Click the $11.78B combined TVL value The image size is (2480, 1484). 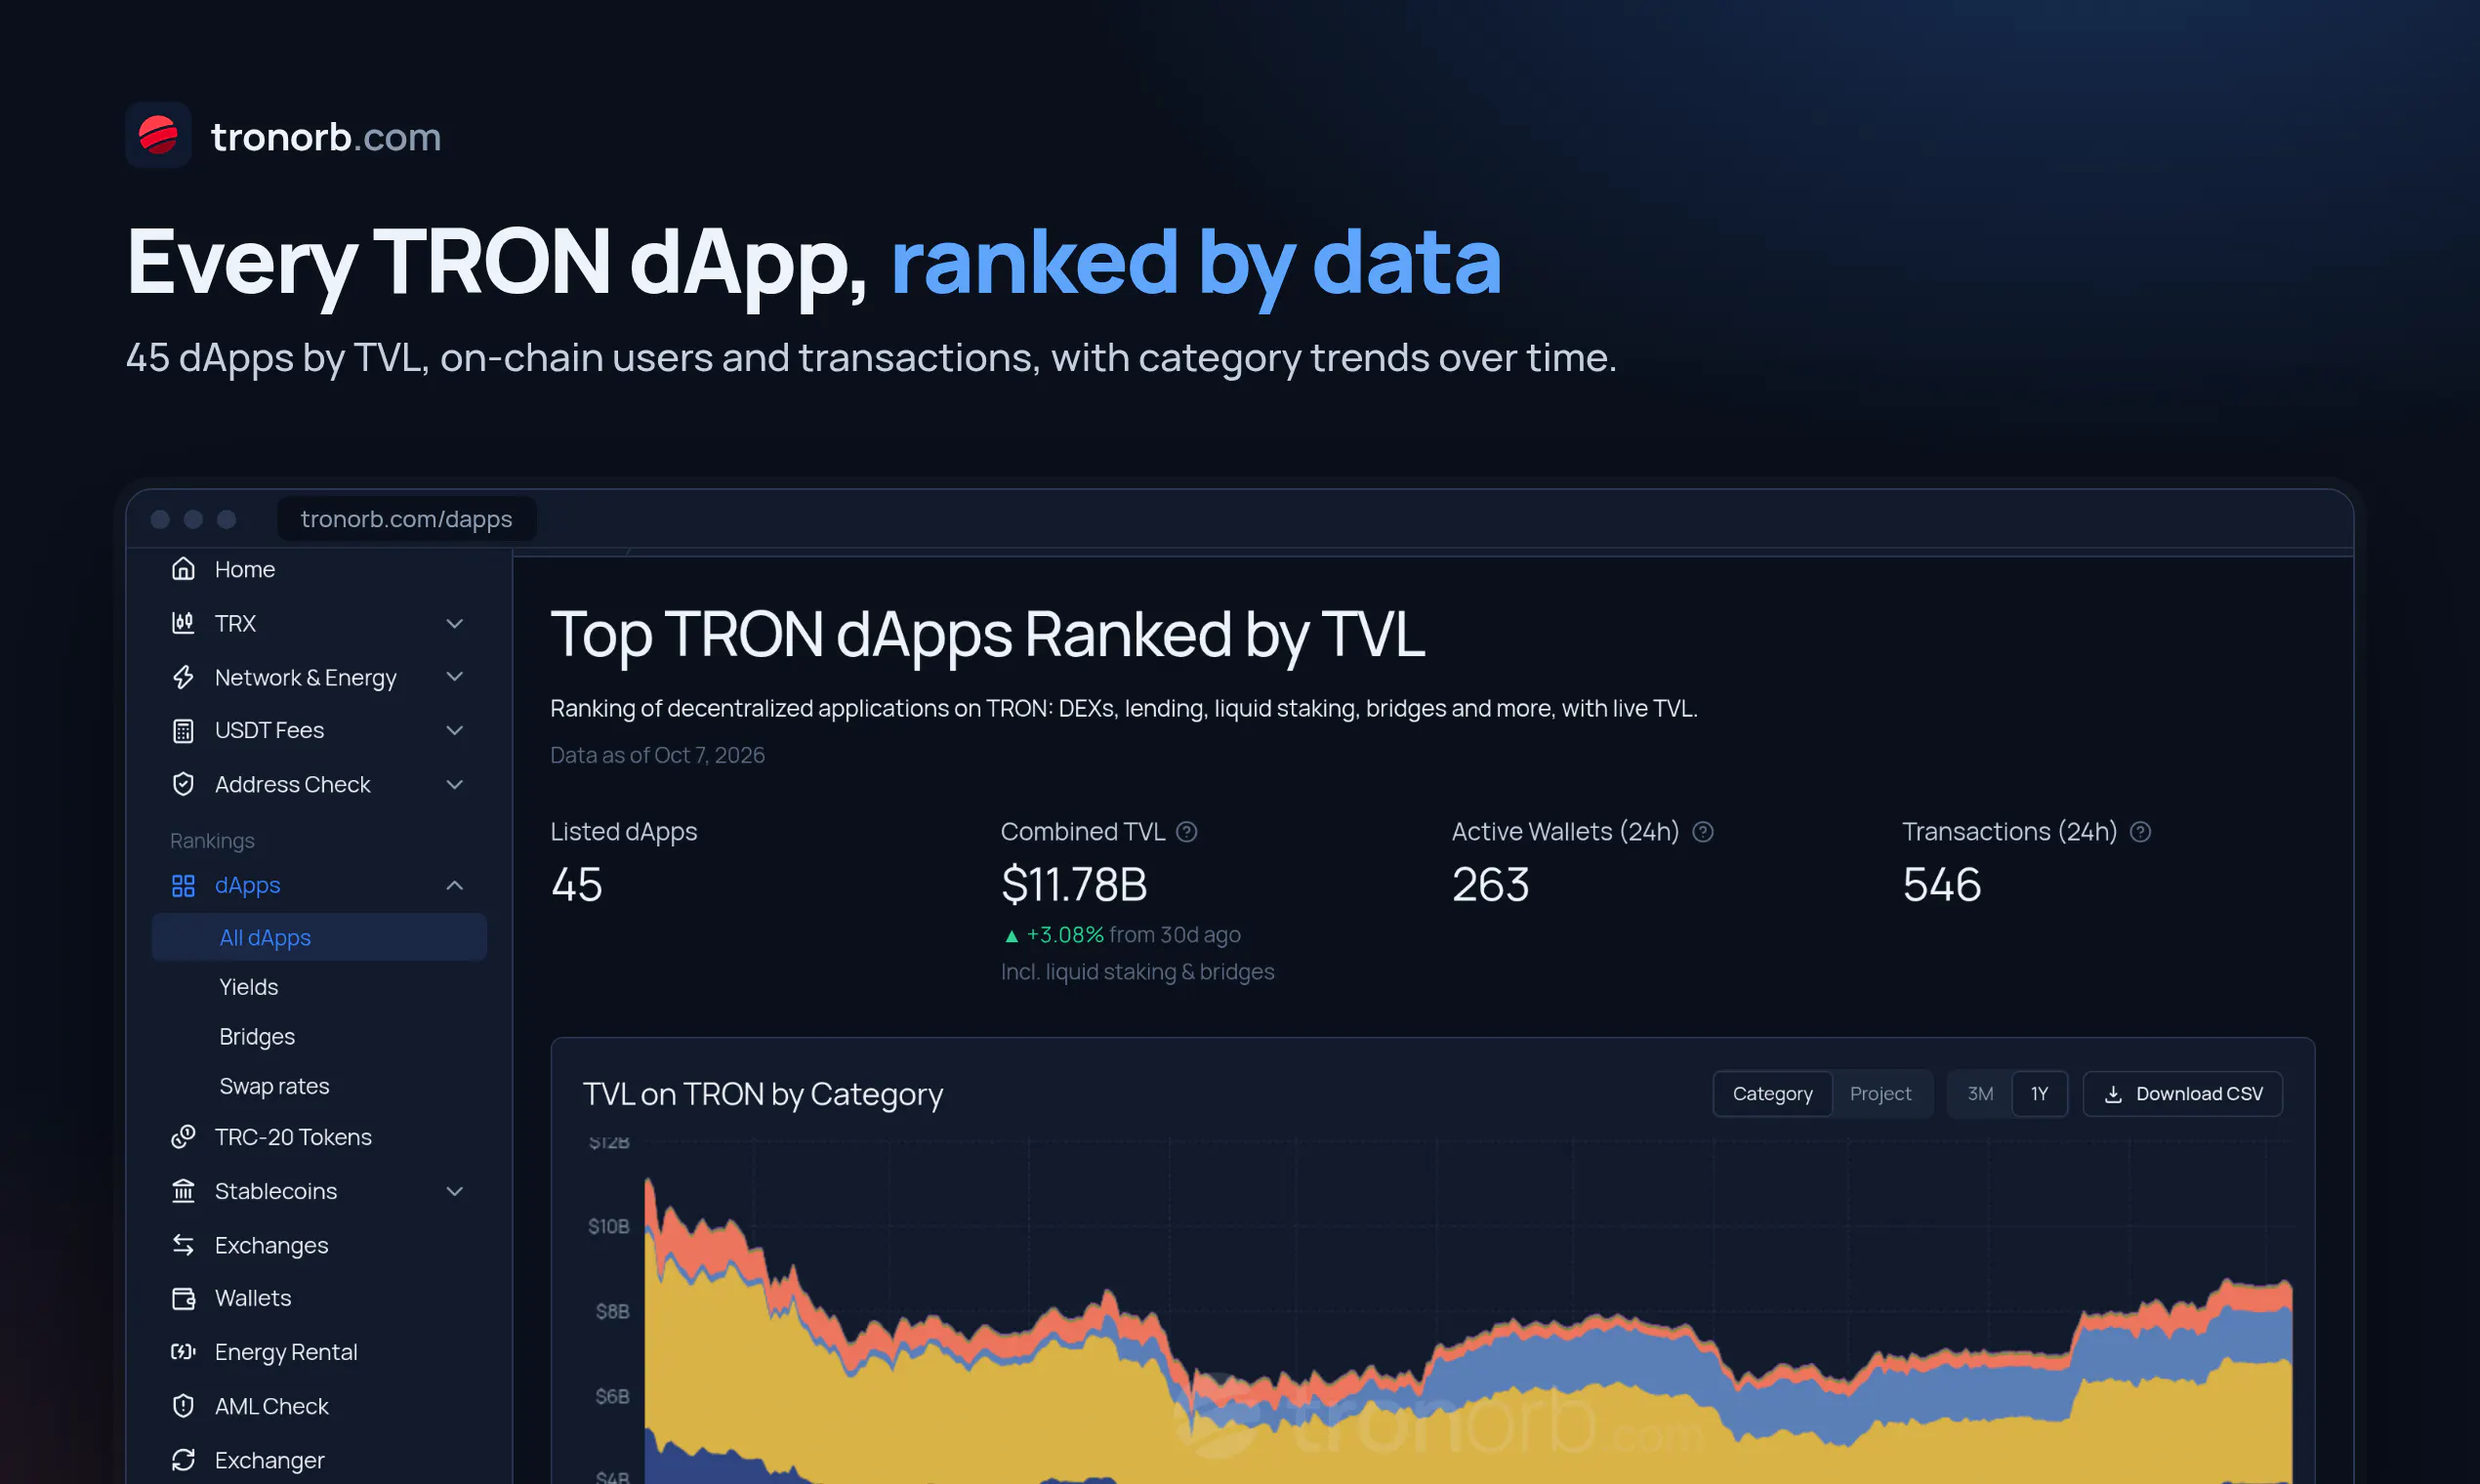pos(1074,885)
